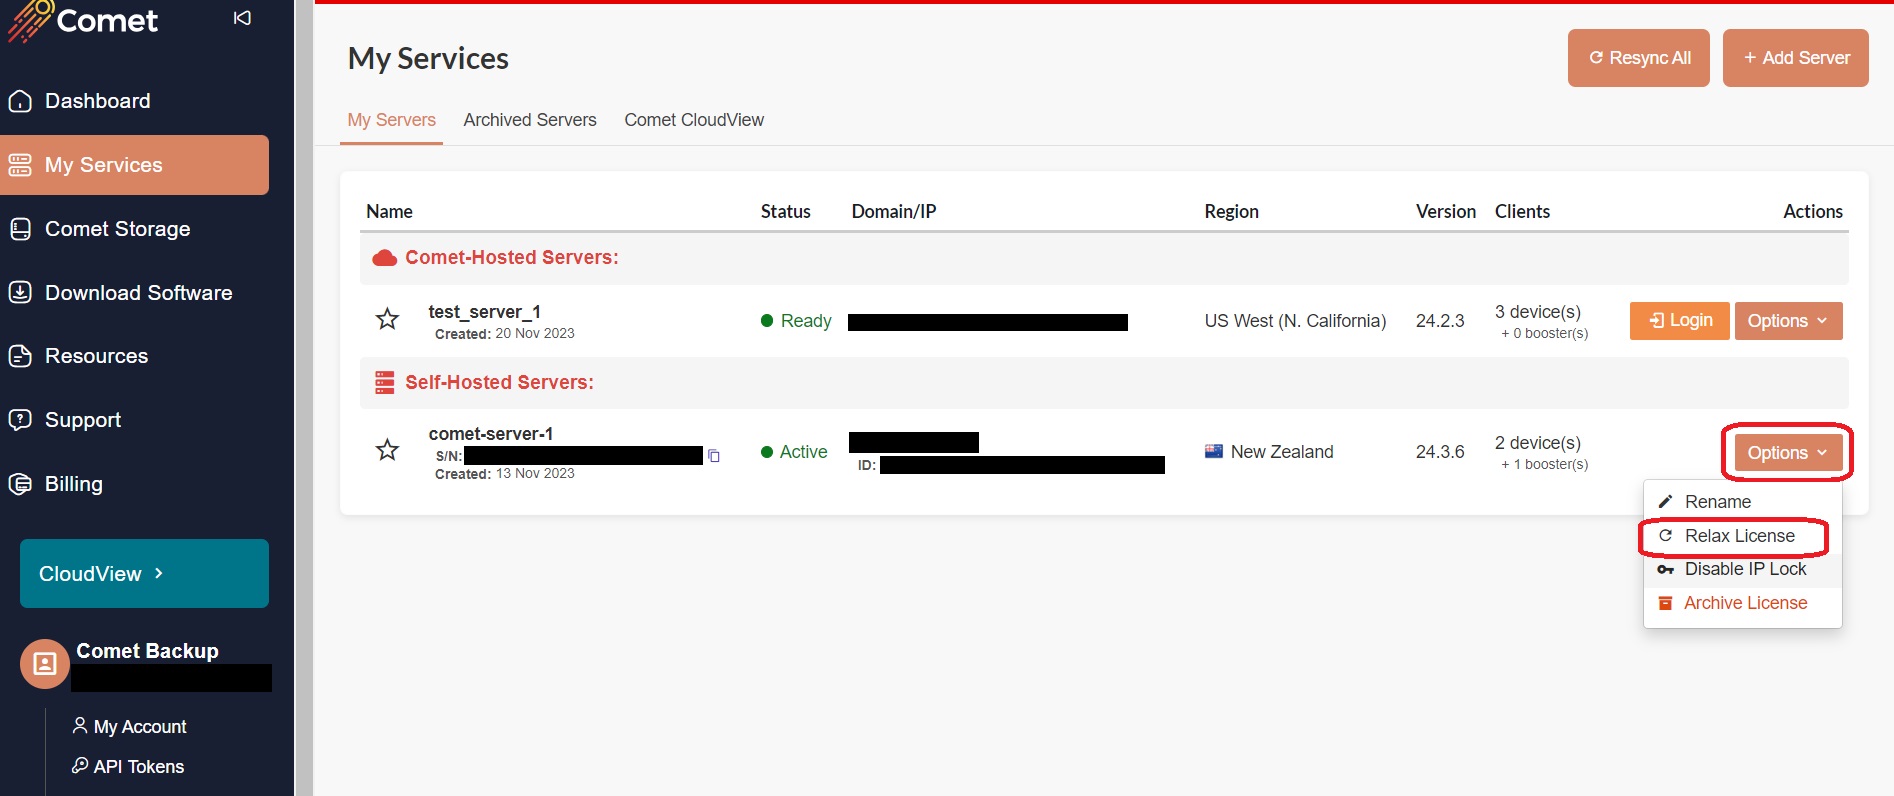
Task: Click the US West (N. California) region
Action: pos(1295,321)
